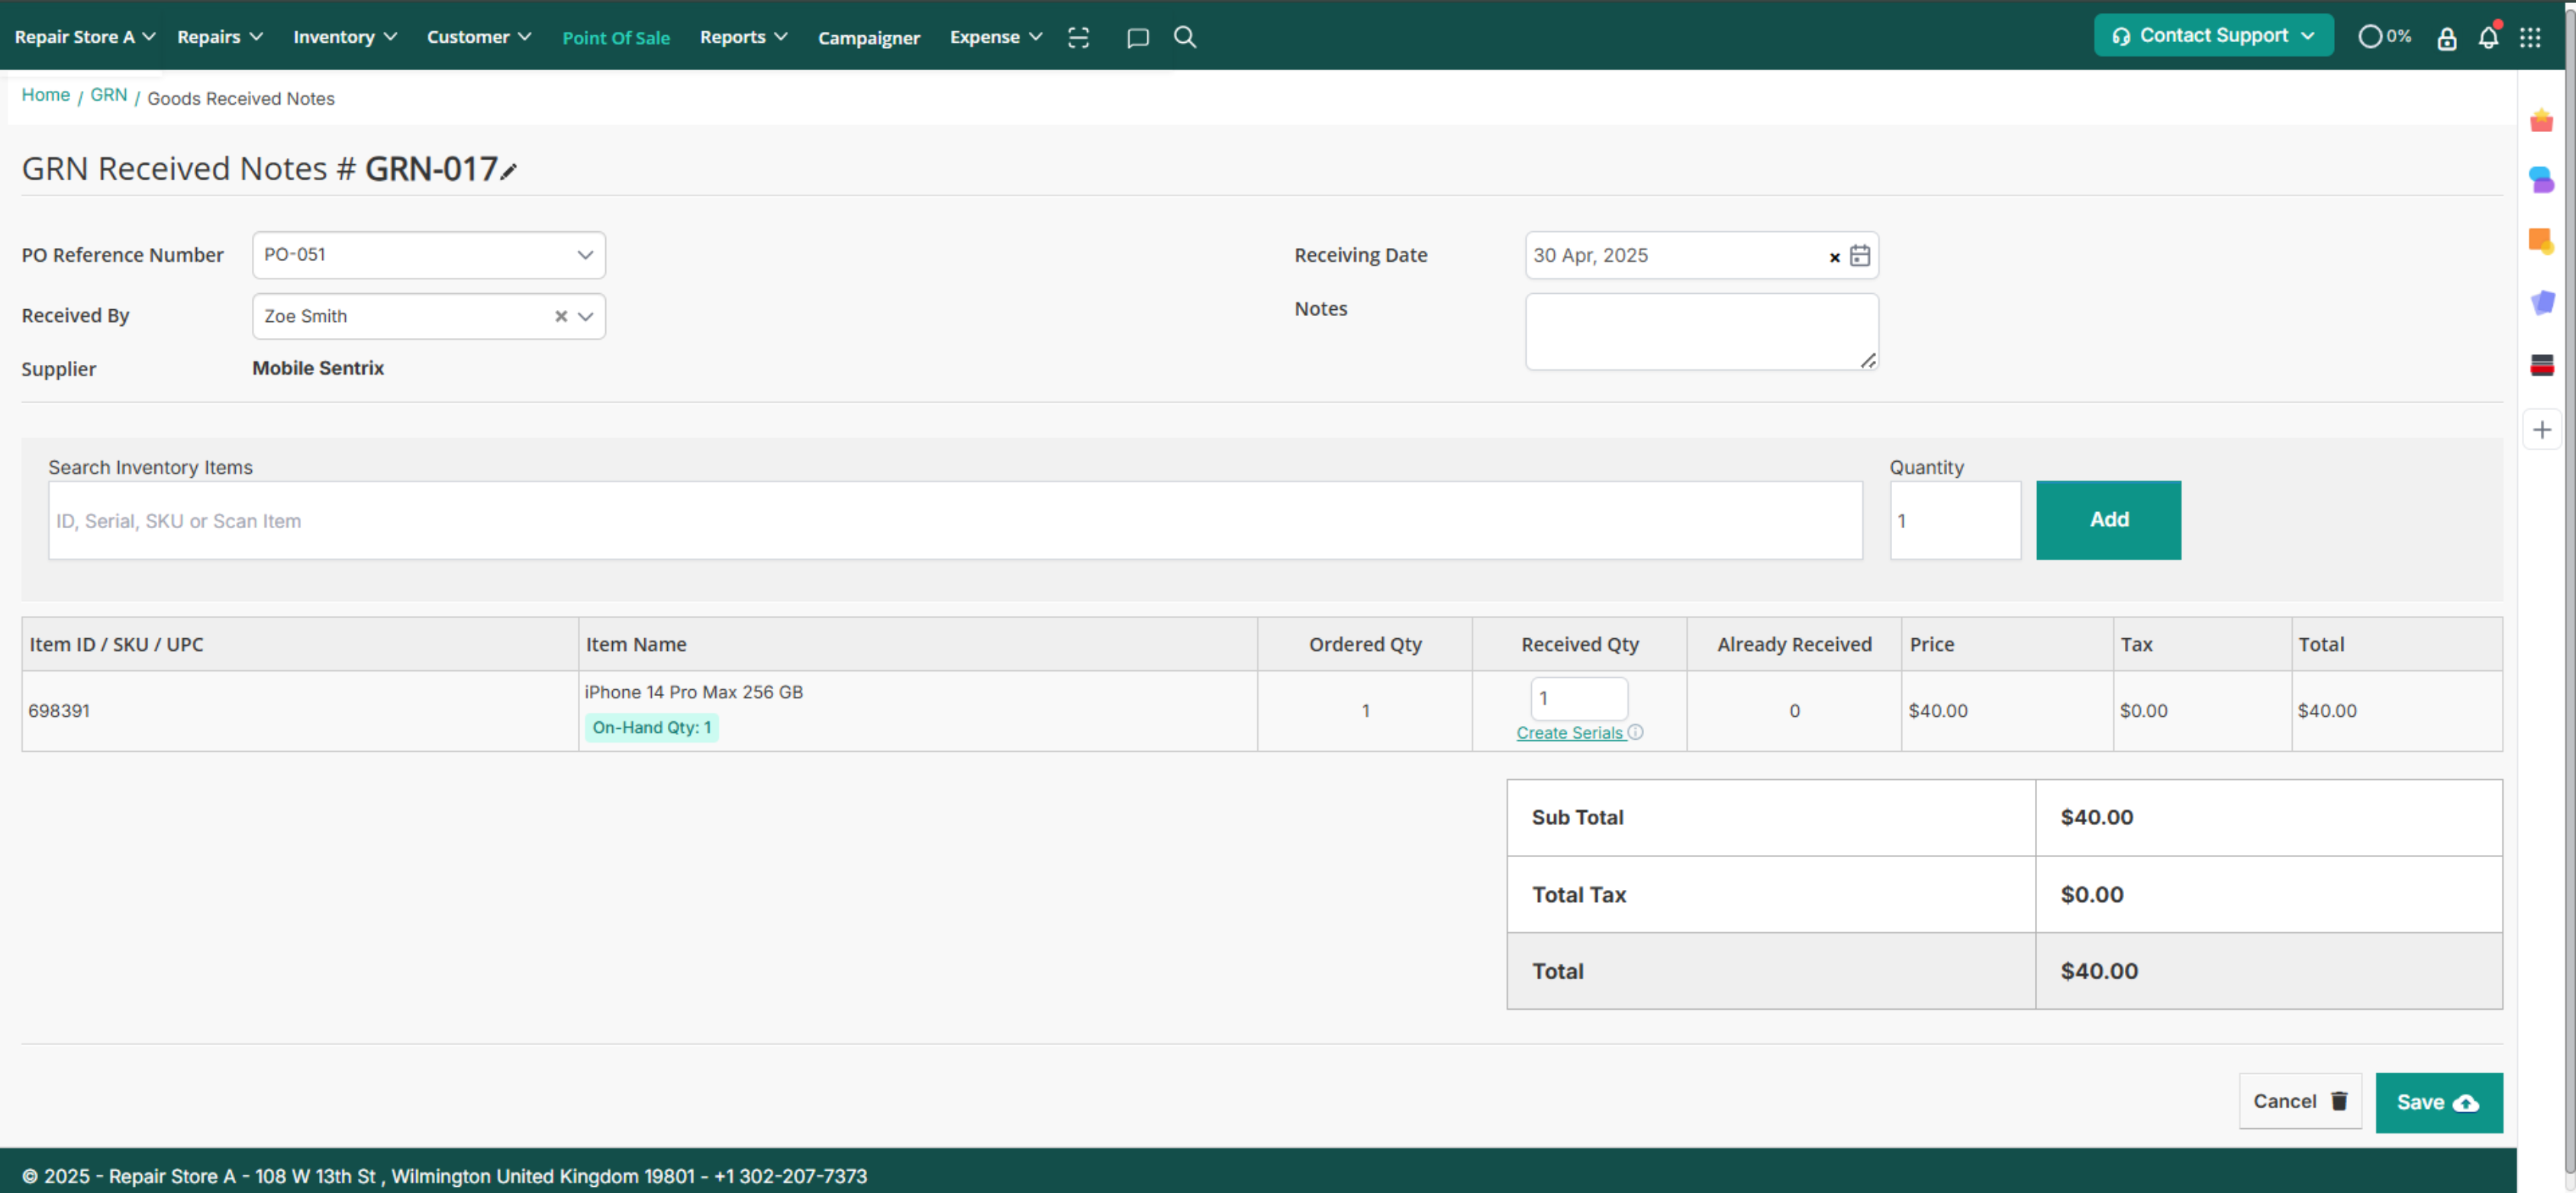This screenshot has height=1193, width=2576.
Task: Open Campaigner page
Action: (x=869, y=38)
